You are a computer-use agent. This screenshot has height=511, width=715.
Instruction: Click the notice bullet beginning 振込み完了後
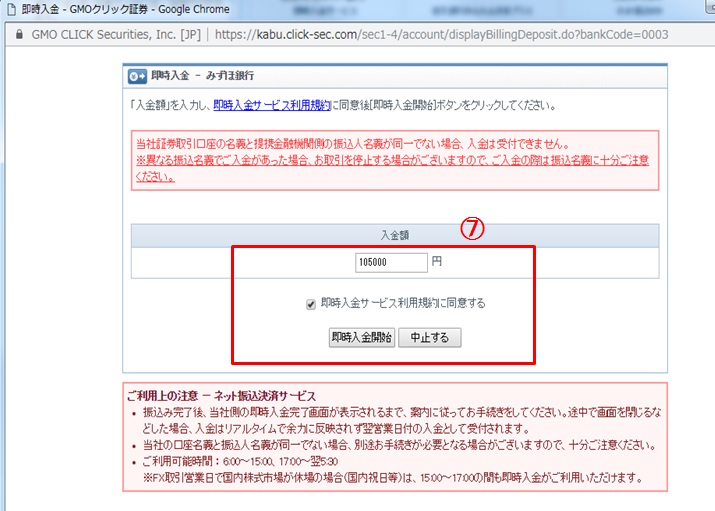point(402,420)
